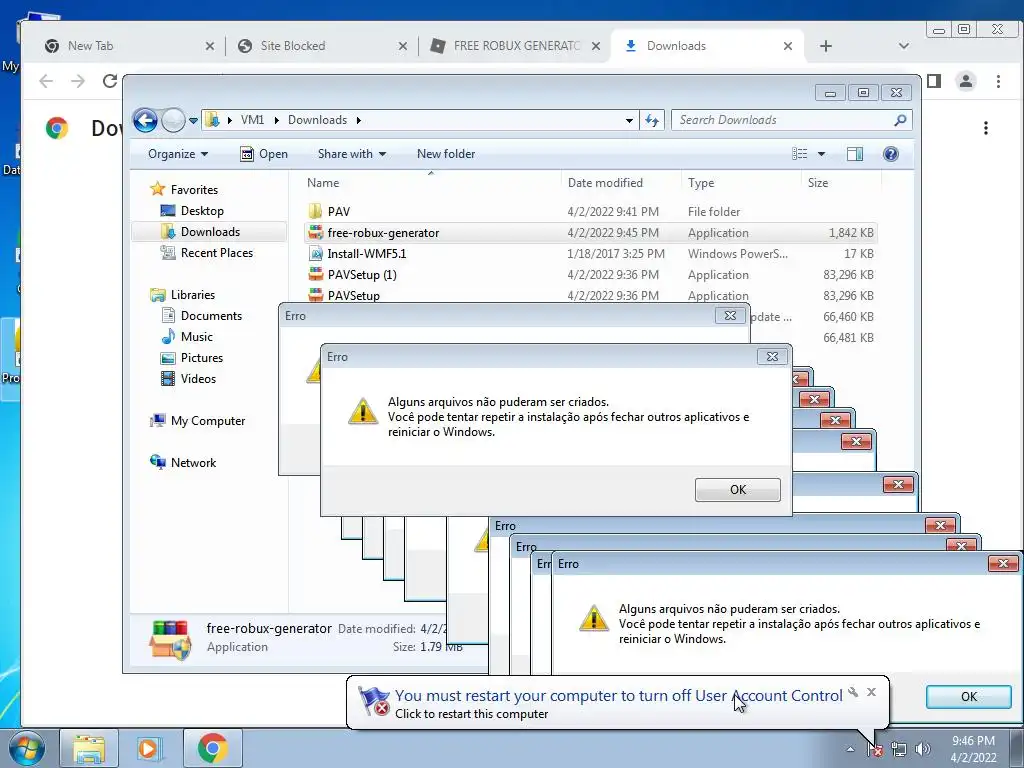Screen dimensions: 1024x768
Task: Click OK in the bottom-right Erro dialog
Action: pos(968,697)
